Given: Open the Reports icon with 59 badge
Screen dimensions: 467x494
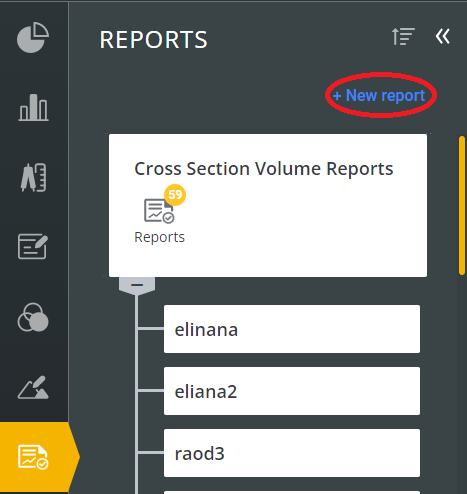Looking at the screenshot, I should pos(159,211).
